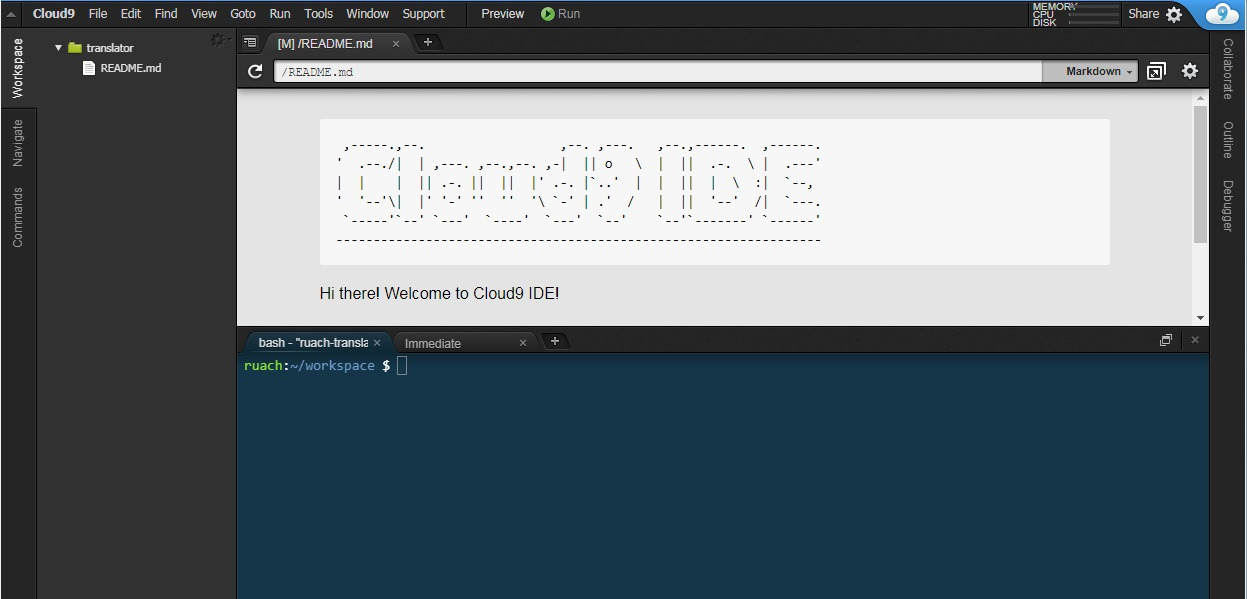
Task: Open the Collaborate side panel
Action: (x=1228, y=69)
